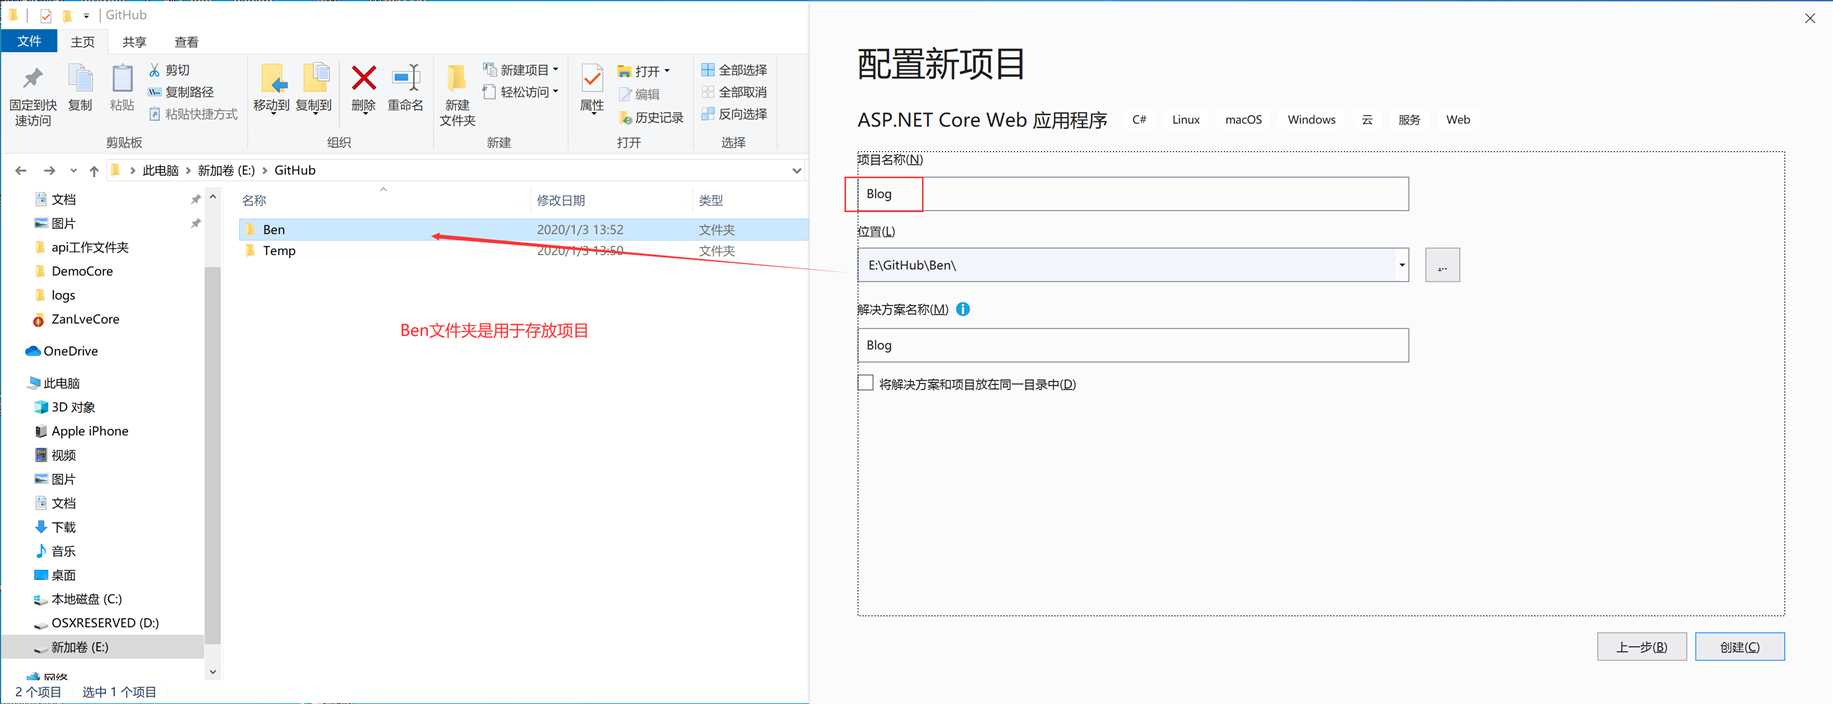
Task: Sort by Type column header
Action: [711, 201]
